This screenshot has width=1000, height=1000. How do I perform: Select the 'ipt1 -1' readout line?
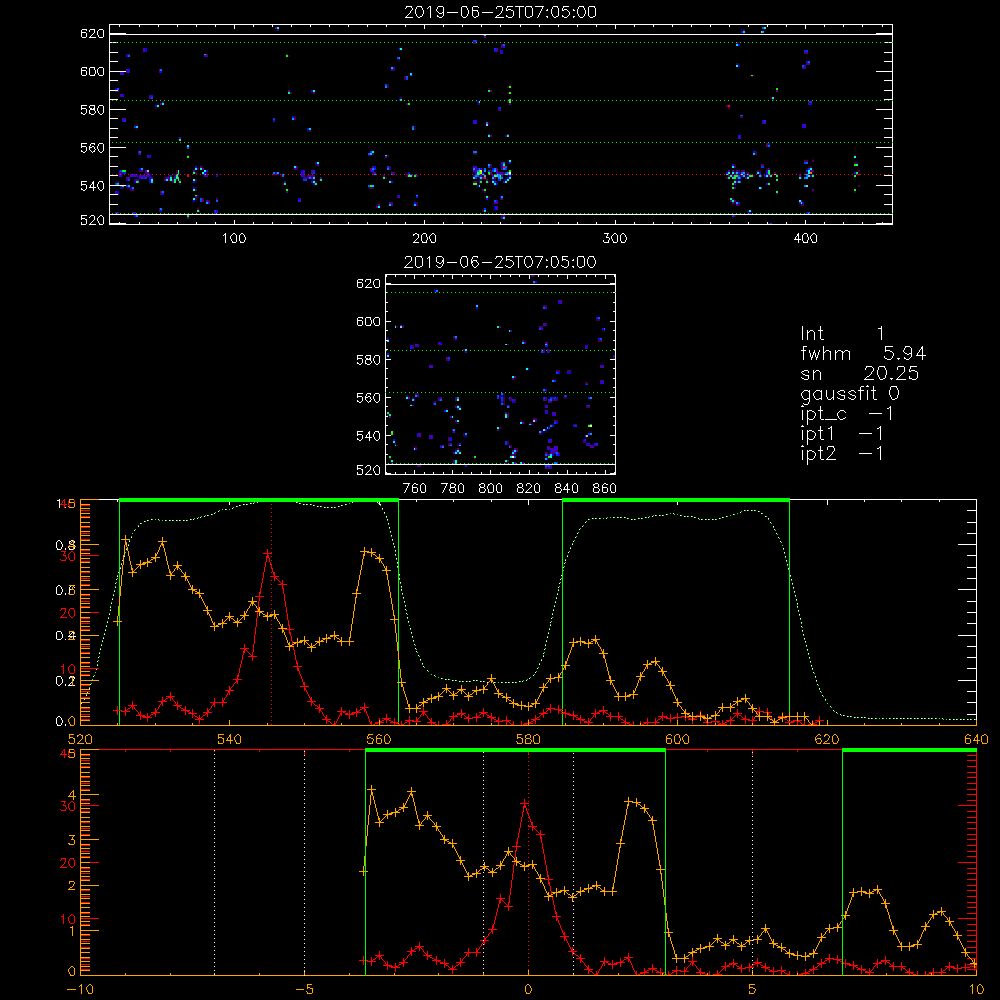pos(842,434)
